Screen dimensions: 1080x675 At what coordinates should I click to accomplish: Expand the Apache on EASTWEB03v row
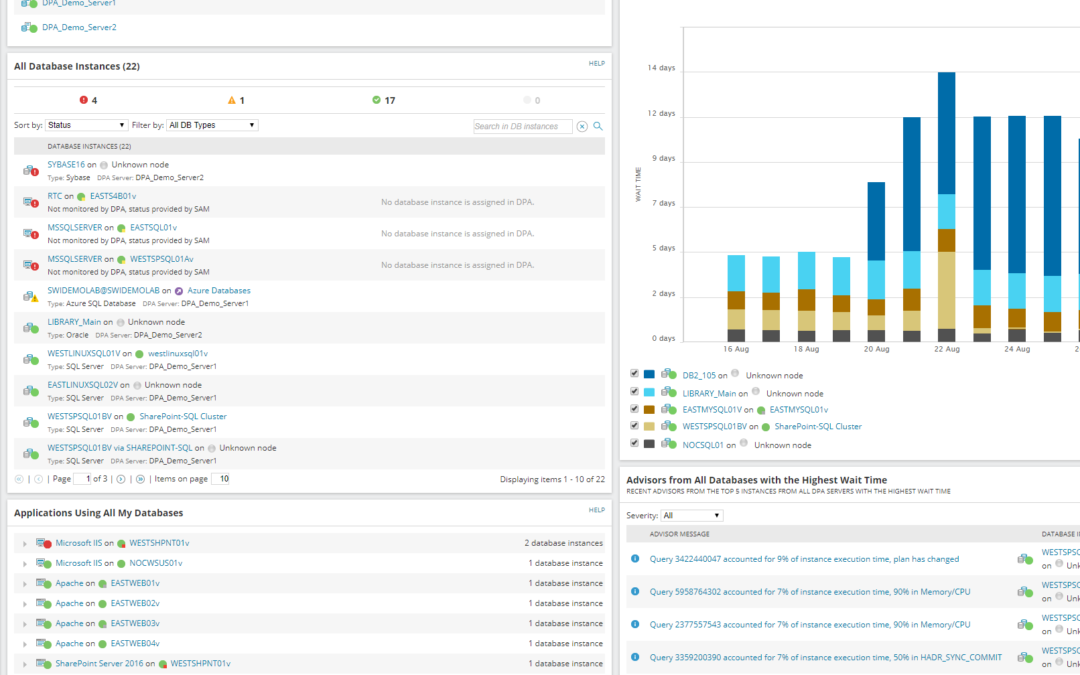point(25,624)
